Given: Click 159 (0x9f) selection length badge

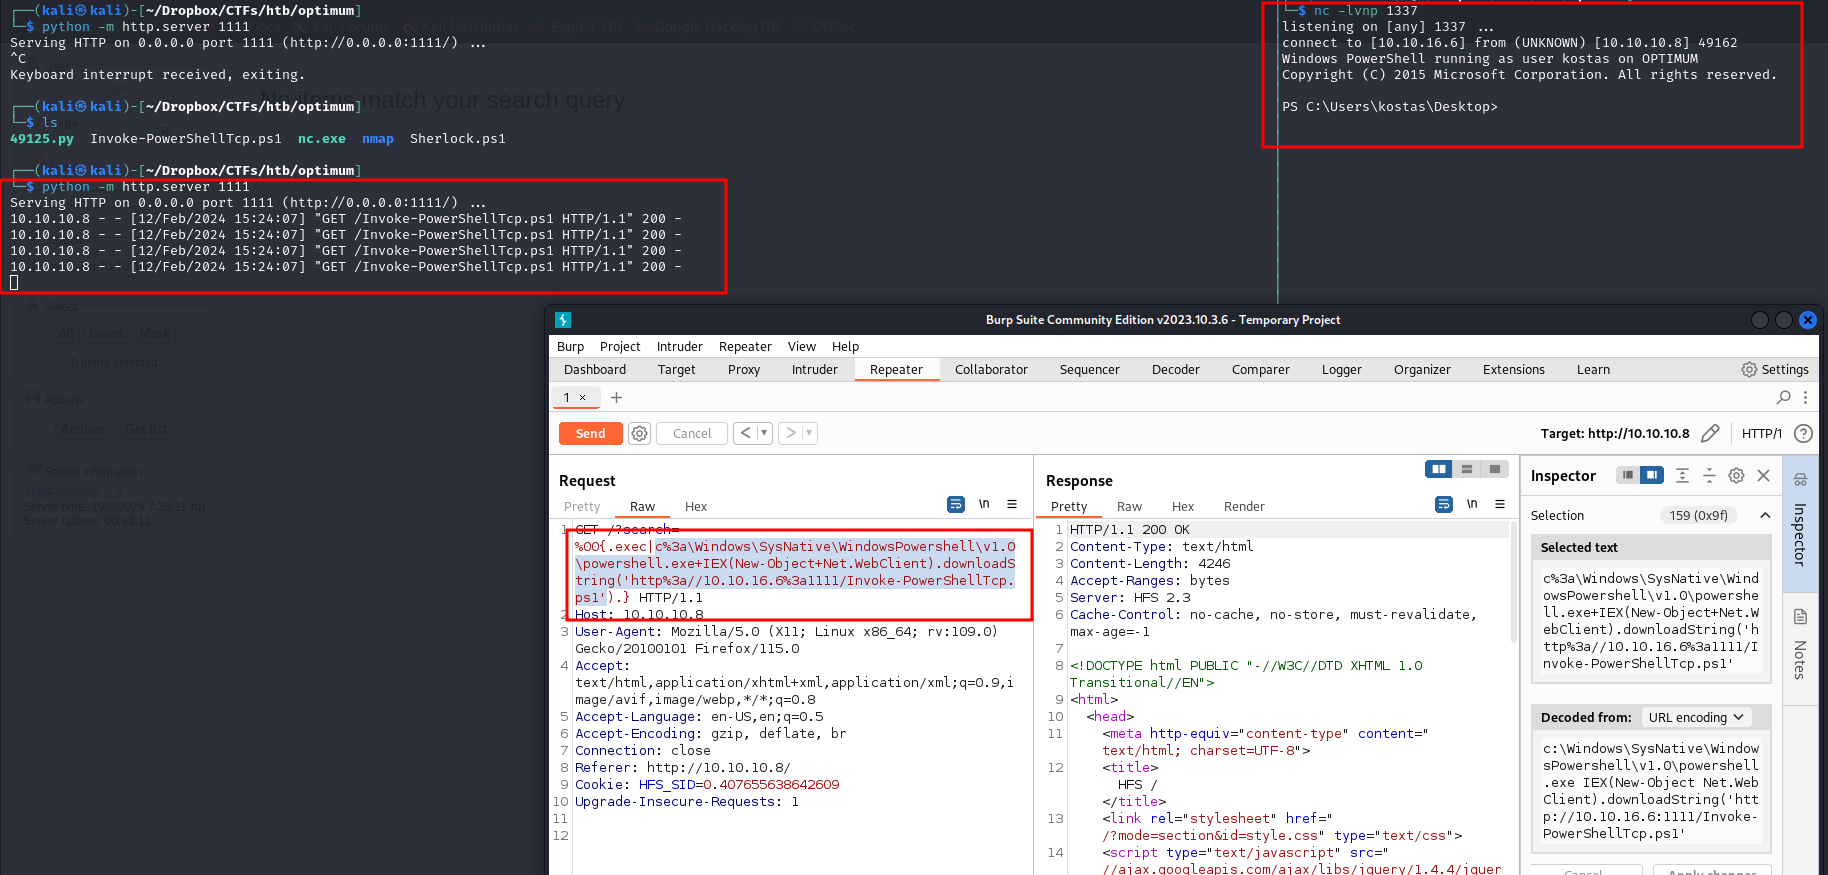Looking at the screenshot, I should tap(1698, 515).
